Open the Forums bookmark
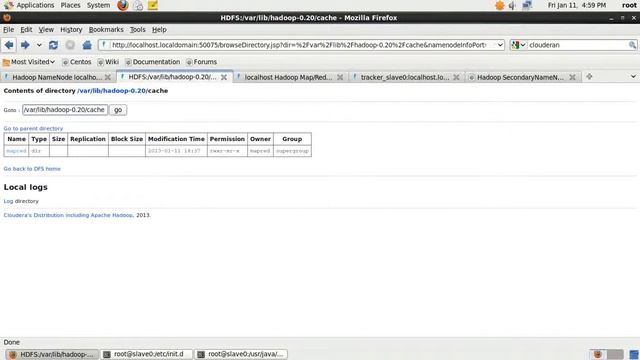 pos(201,62)
